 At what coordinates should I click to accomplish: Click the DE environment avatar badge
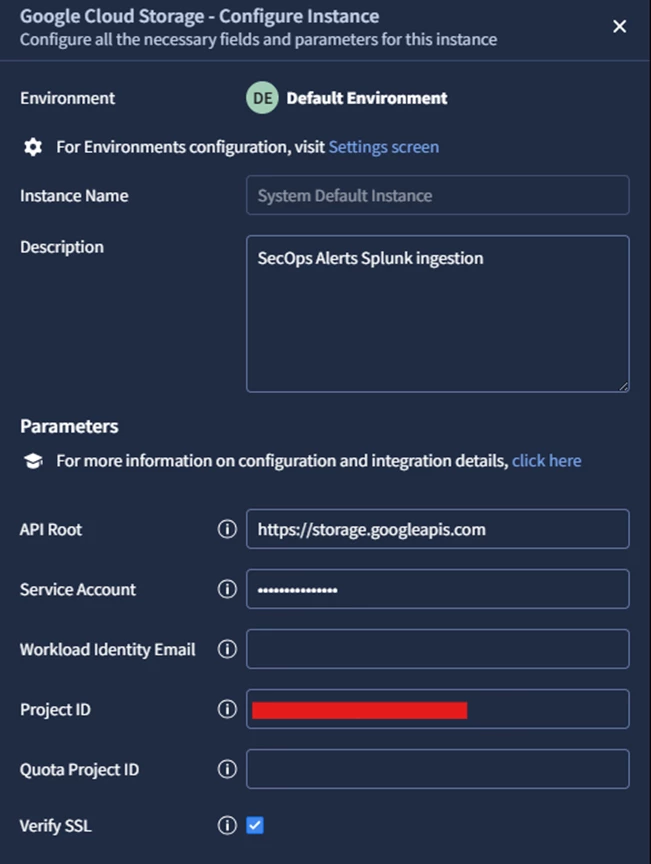pyautogui.click(x=262, y=98)
